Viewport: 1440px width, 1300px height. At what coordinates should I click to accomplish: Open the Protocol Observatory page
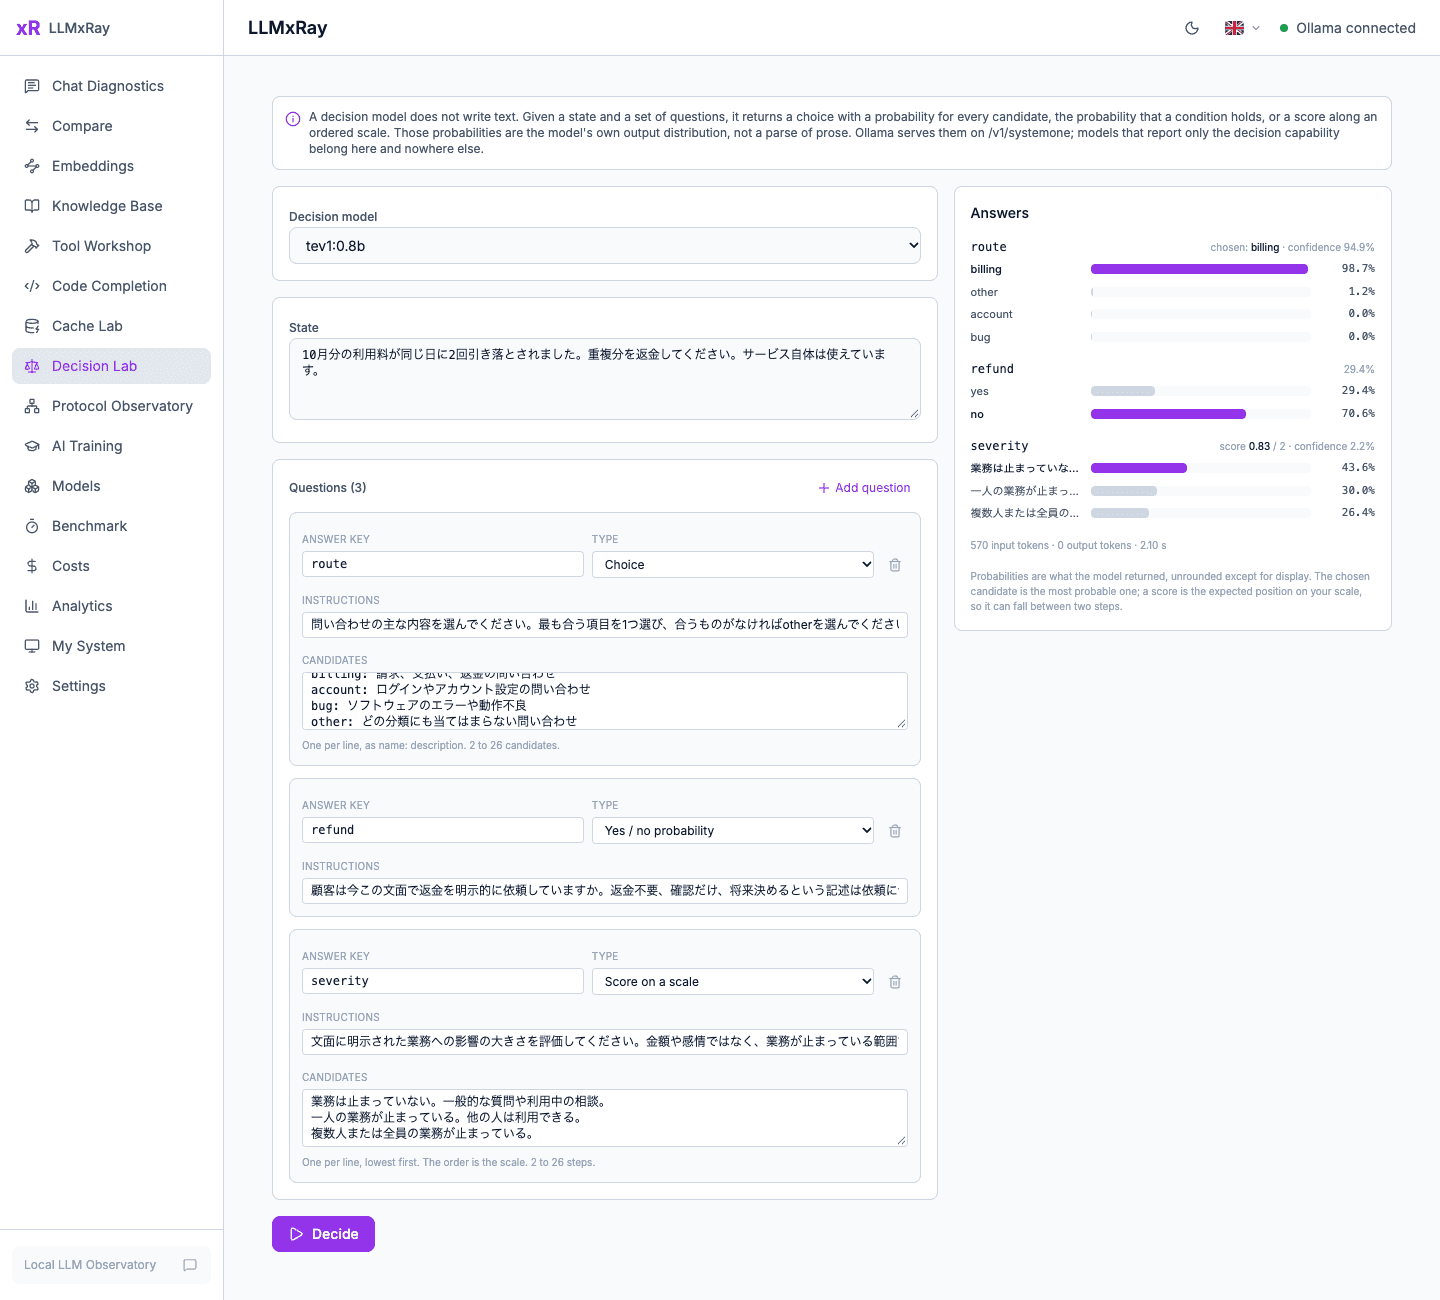click(x=112, y=406)
